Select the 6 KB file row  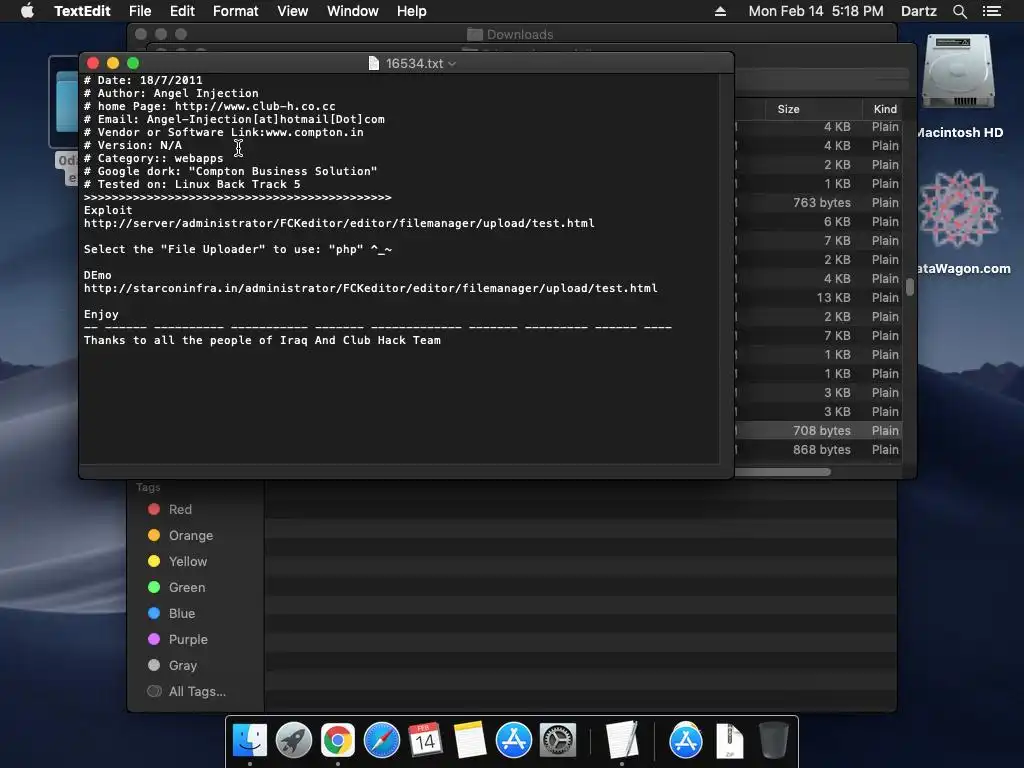click(819, 222)
